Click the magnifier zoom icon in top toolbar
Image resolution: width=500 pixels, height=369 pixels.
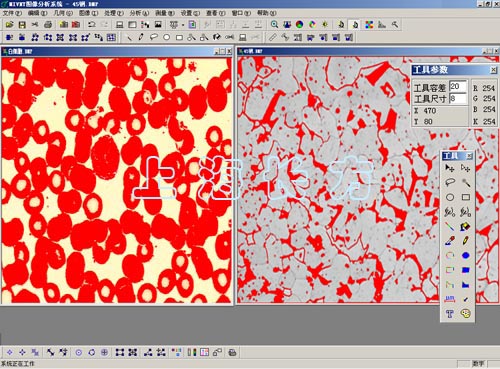[274, 24]
